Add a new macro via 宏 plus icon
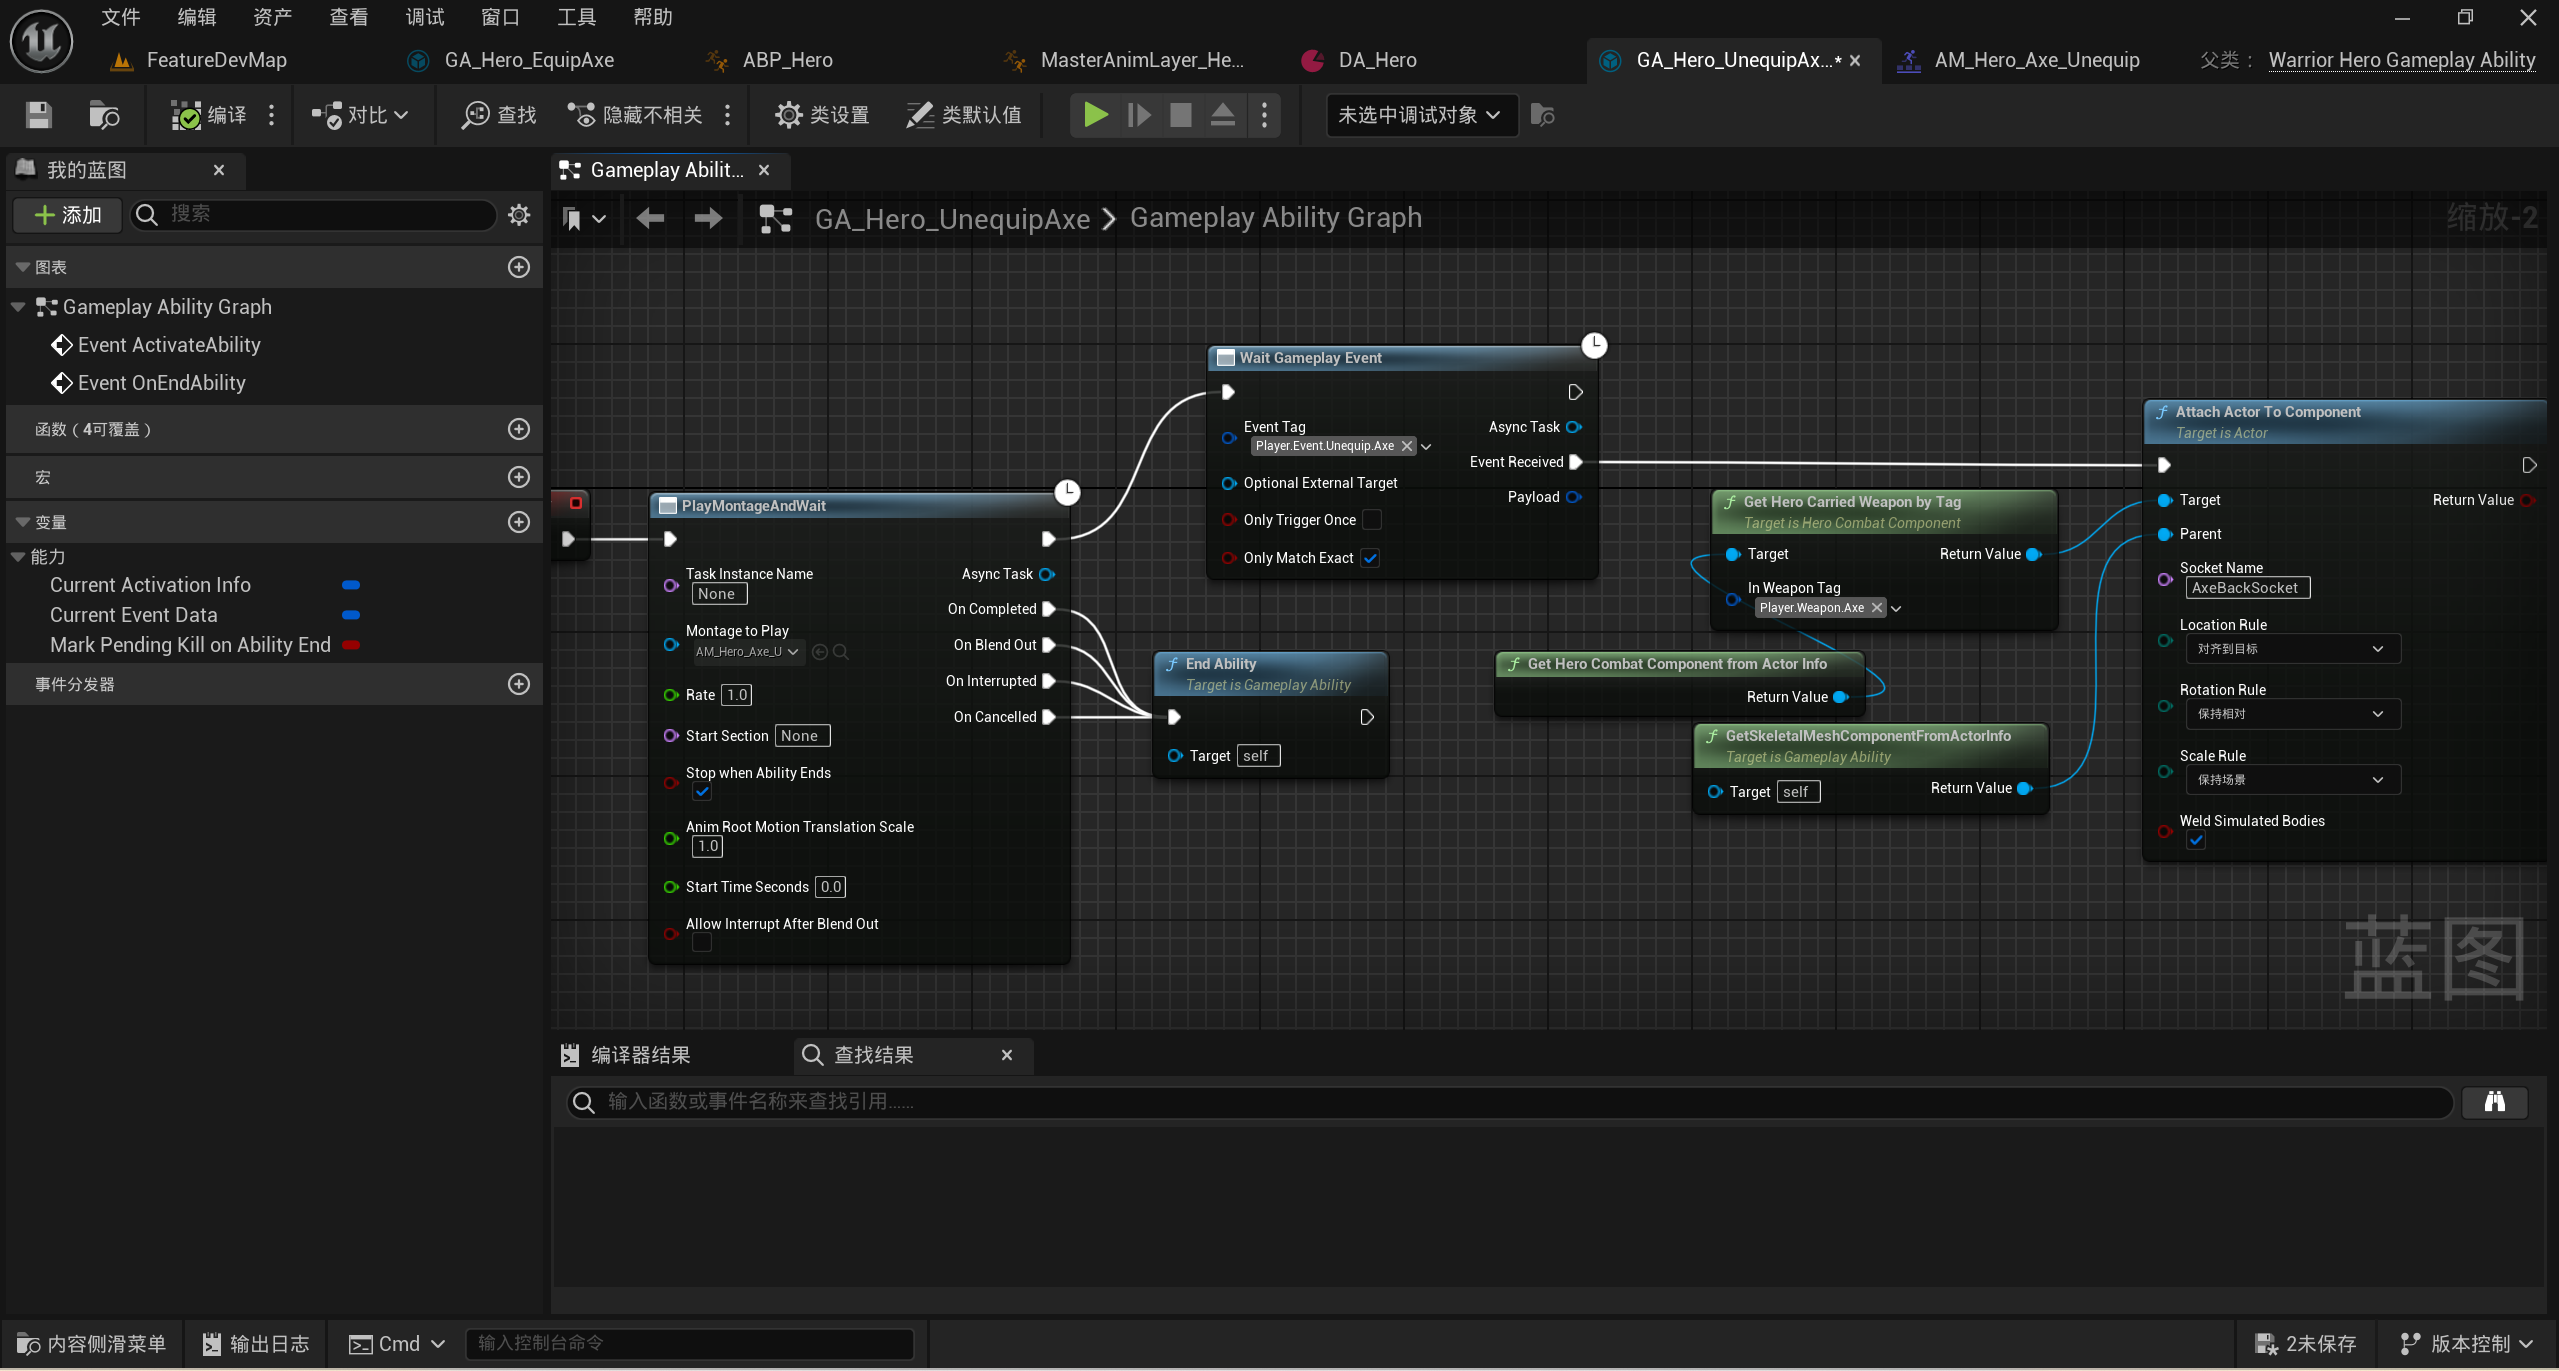 point(519,477)
